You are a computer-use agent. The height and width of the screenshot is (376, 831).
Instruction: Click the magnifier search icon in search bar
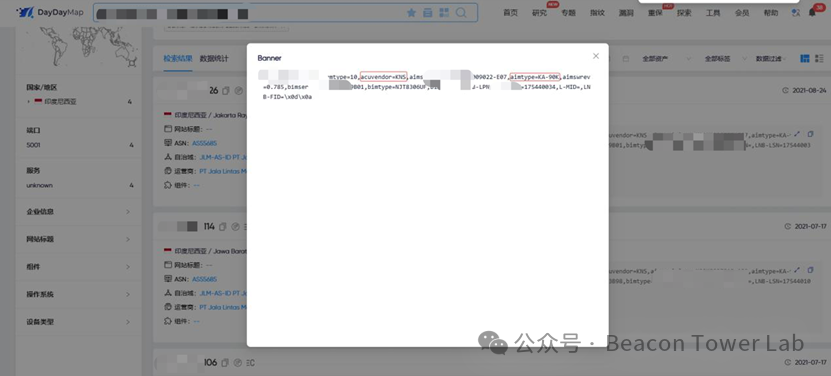pyautogui.click(x=461, y=13)
